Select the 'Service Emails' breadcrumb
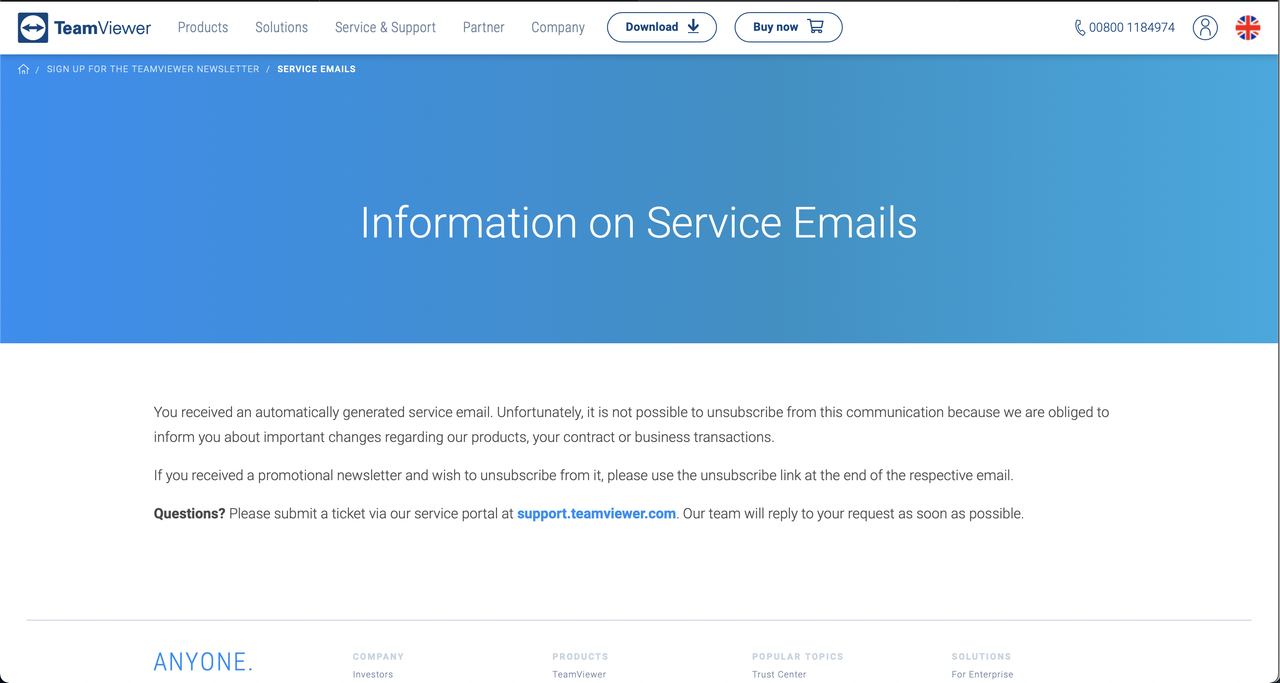The image size is (1280, 683). click(x=316, y=69)
